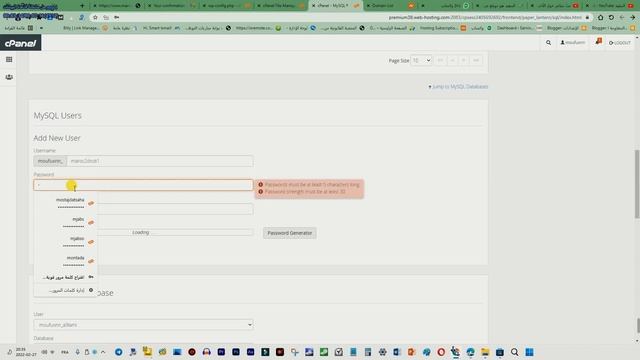Open manage passwords option in autofill popup
640x360 pixels.
point(65,290)
